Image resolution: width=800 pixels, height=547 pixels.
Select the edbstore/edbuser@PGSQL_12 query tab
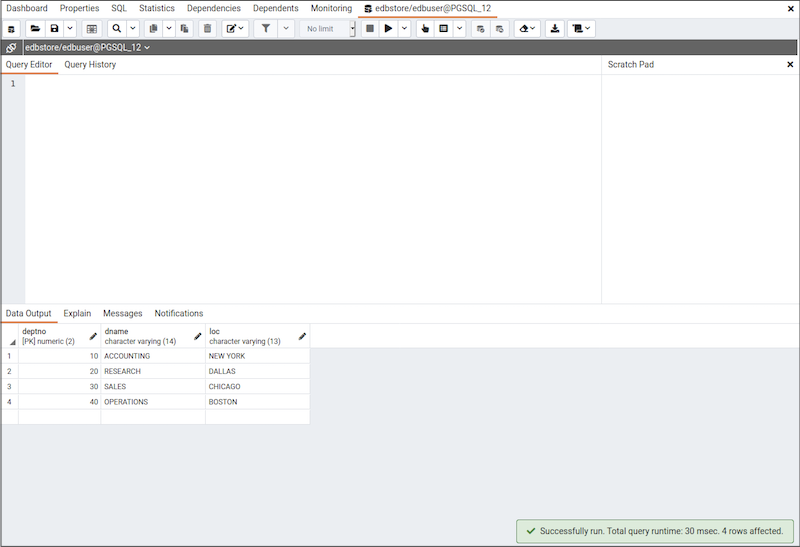click(x=428, y=8)
